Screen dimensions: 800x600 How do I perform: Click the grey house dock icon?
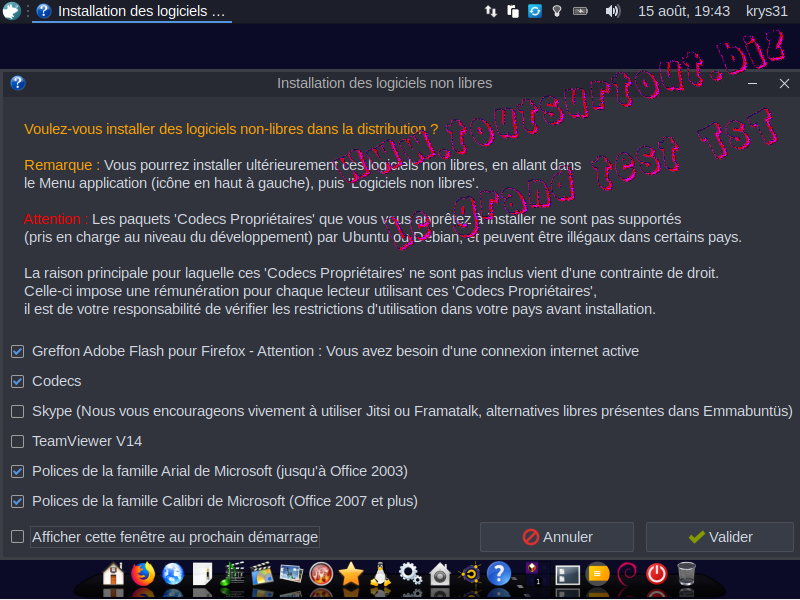440,574
